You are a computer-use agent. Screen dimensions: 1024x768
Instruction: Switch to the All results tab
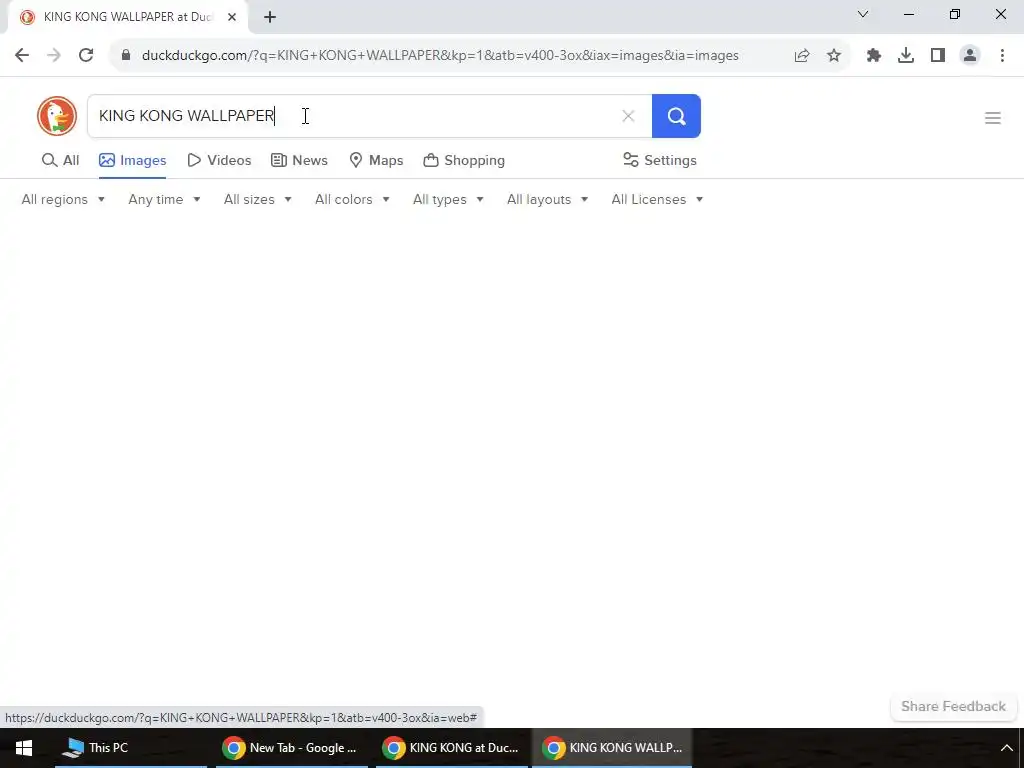point(60,160)
